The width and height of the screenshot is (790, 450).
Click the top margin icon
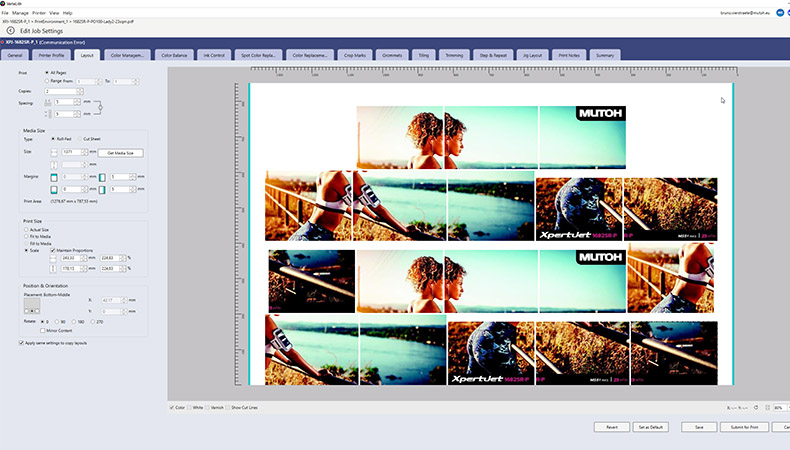54,177
